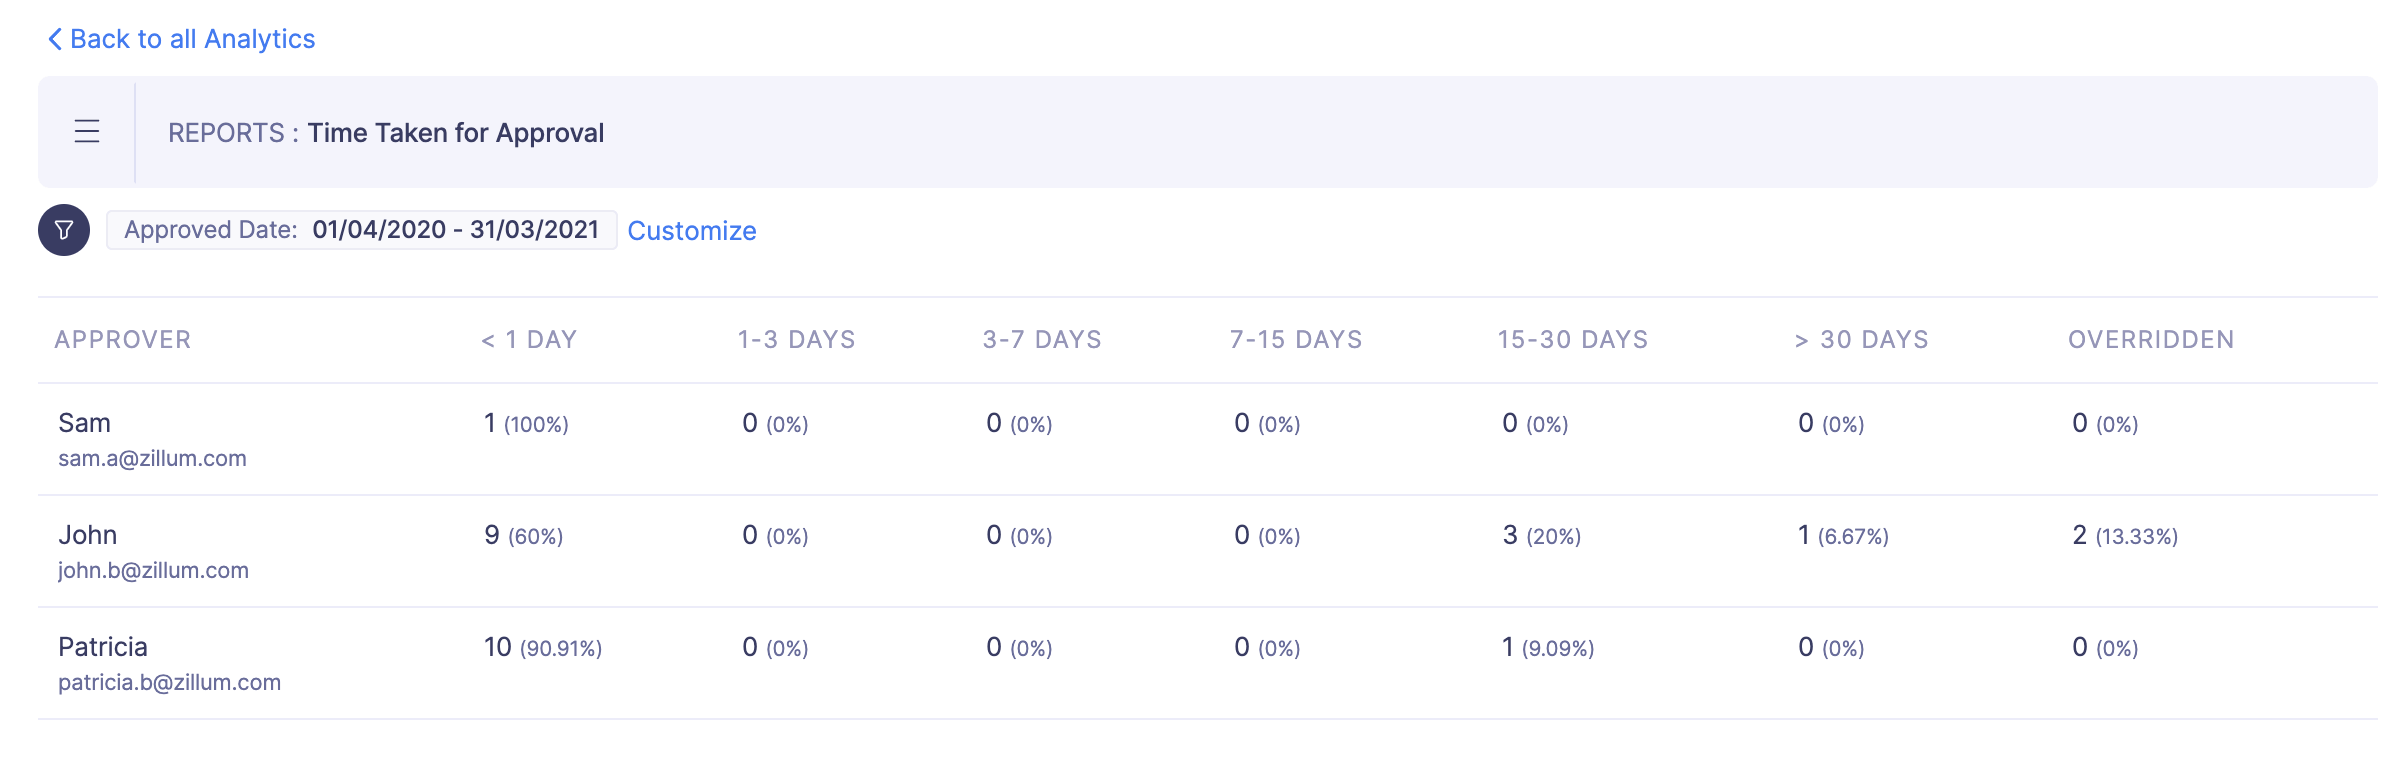2408x778 pixels.
Task: Select John's email john.b@zillum.com
Action: click(153, 570)
